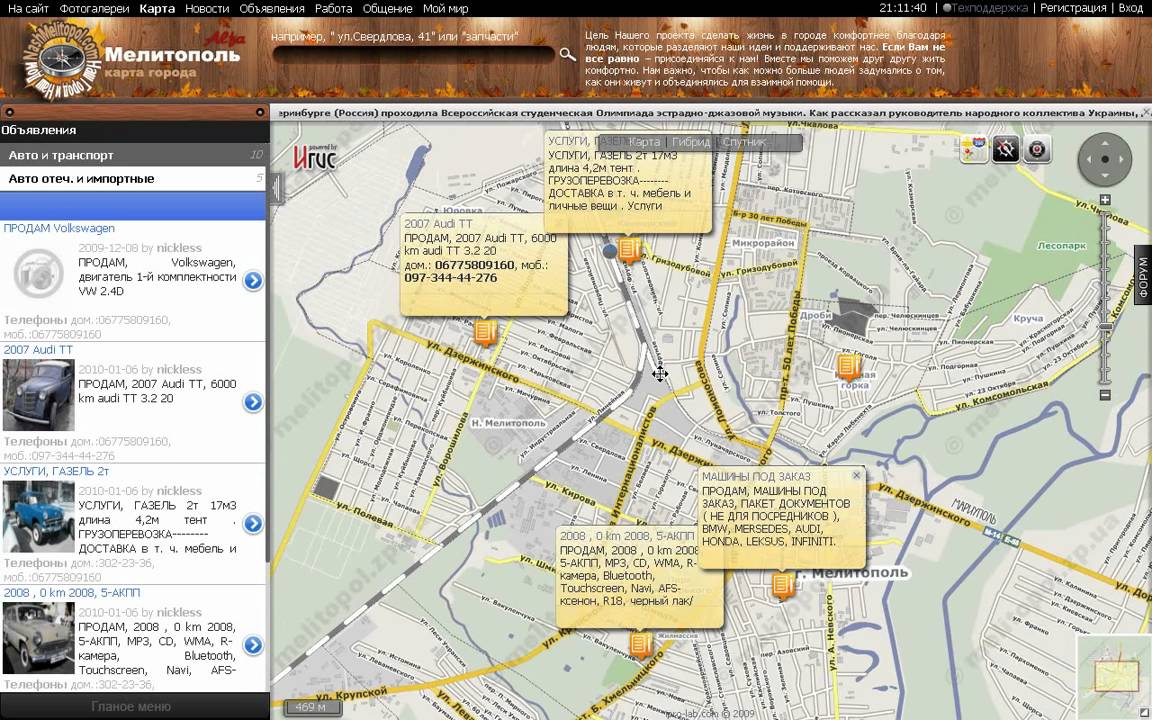Click blue arrow for Audi TT listing
Screen dimensions: 1152x720
tap(253, 402)
